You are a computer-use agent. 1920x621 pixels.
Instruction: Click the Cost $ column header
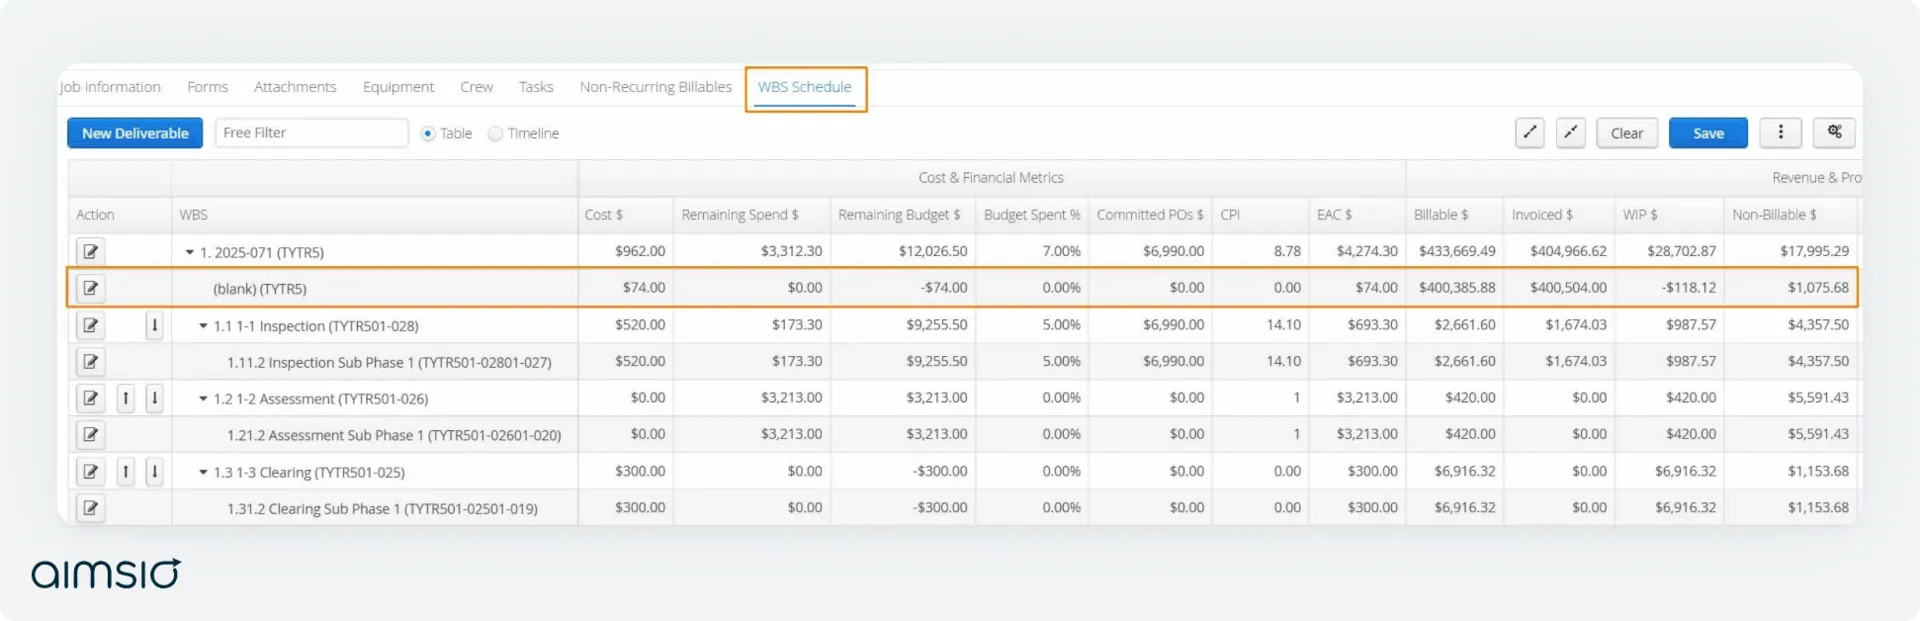(x=625, y=215)
